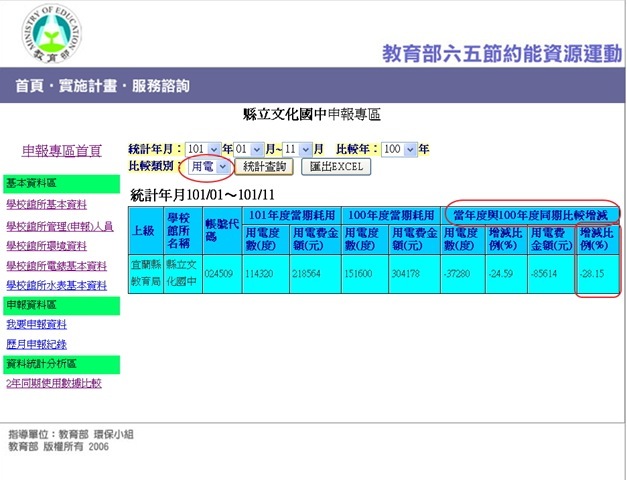Expand the statistics year dropdown showing 101
This screenshot has width=627, height=480.
pyautogui.click(x=203, y=149)
